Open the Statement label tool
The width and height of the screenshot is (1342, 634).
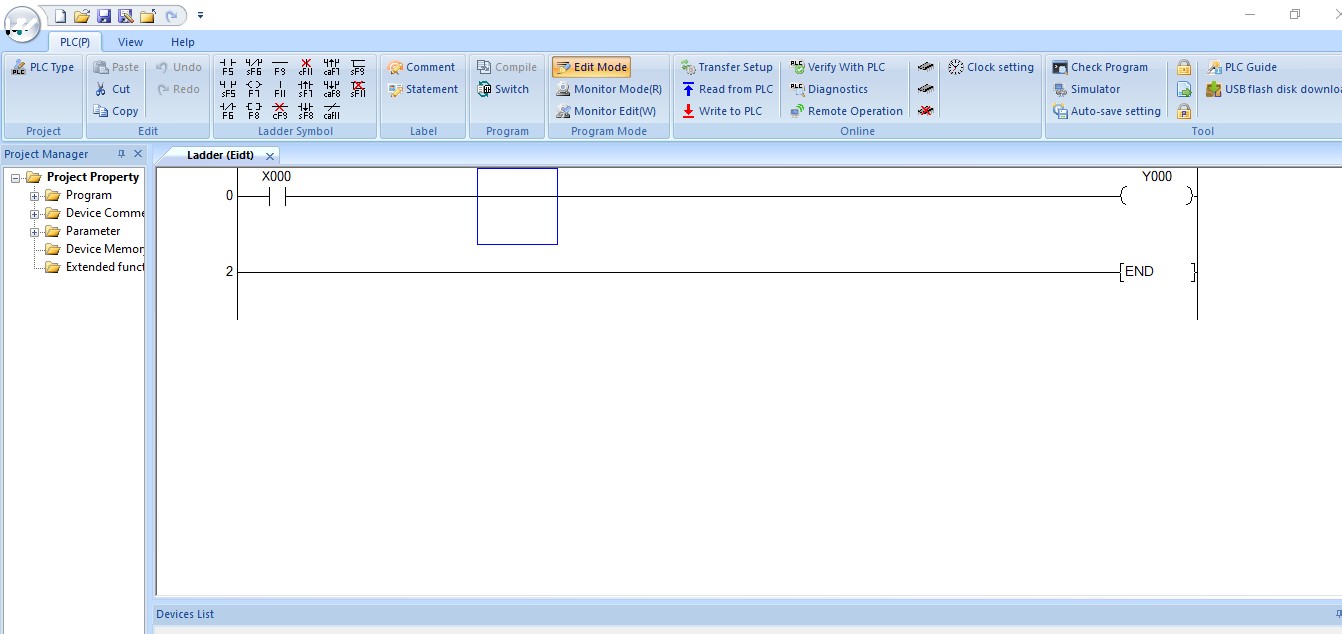[x=423, y=89]
